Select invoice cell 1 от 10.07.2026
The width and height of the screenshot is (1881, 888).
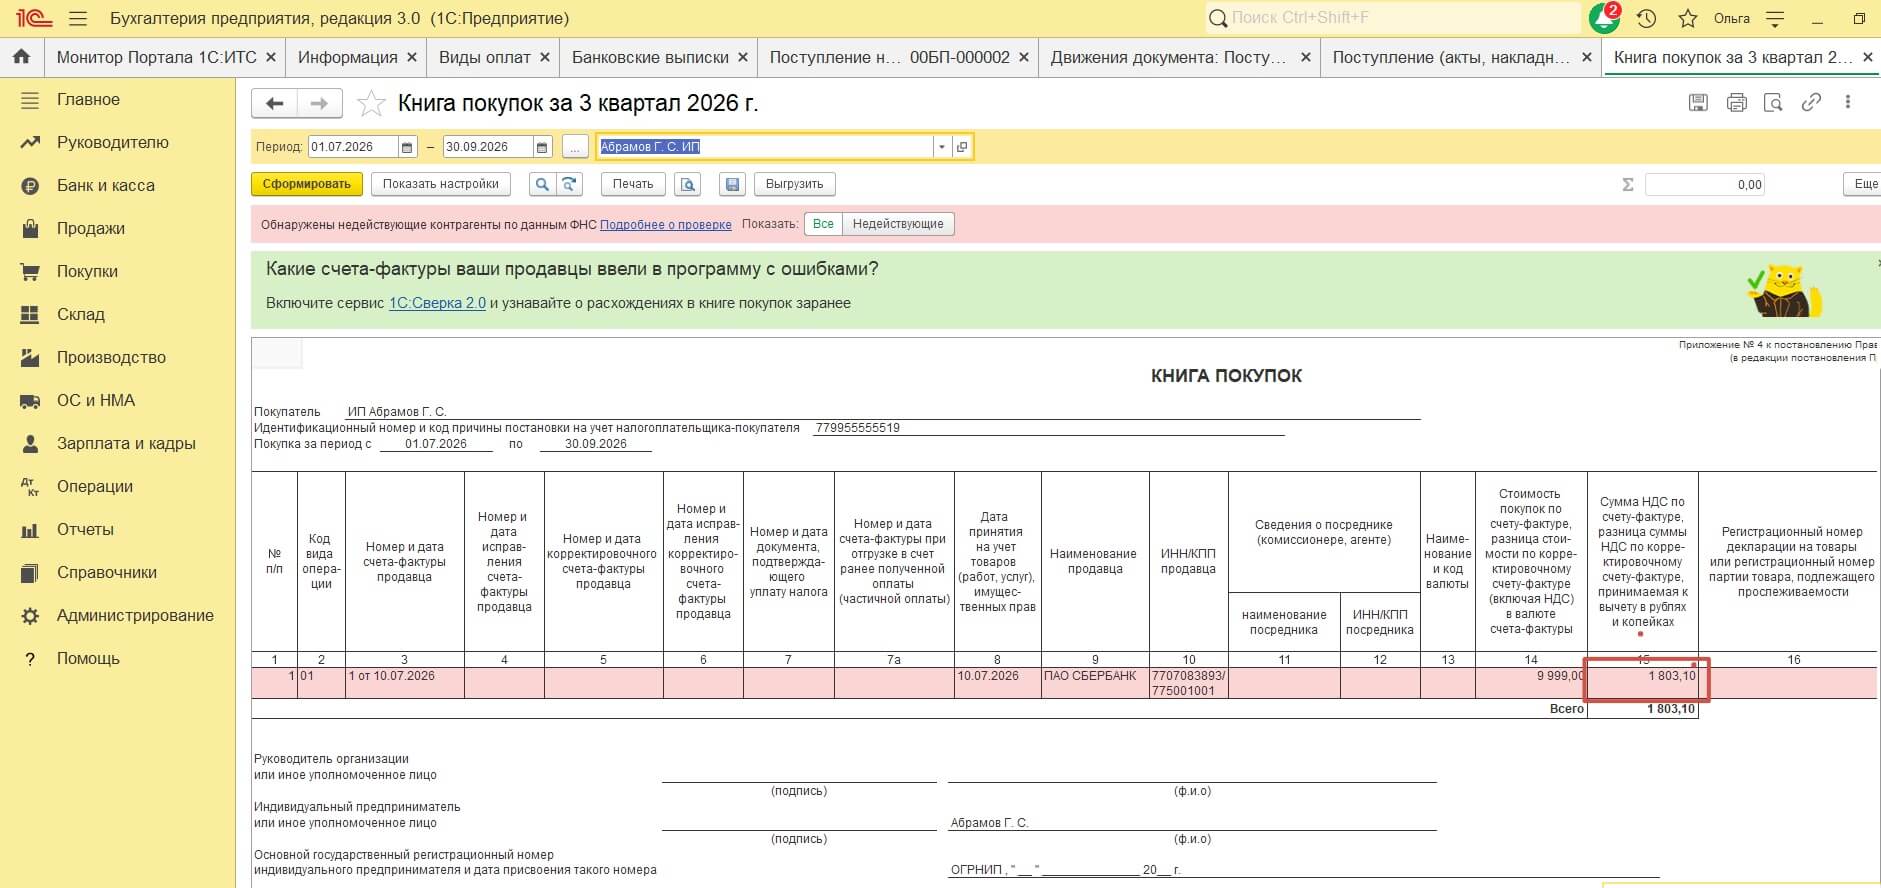404,683
